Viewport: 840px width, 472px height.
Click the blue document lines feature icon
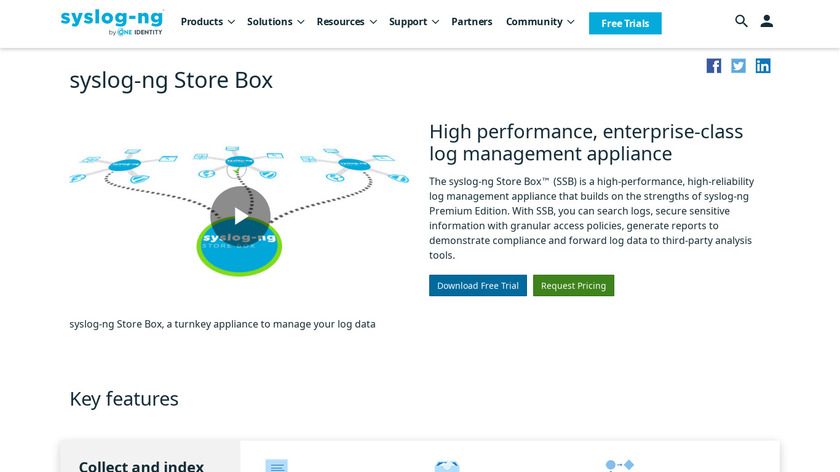click(x=277, y=465)
